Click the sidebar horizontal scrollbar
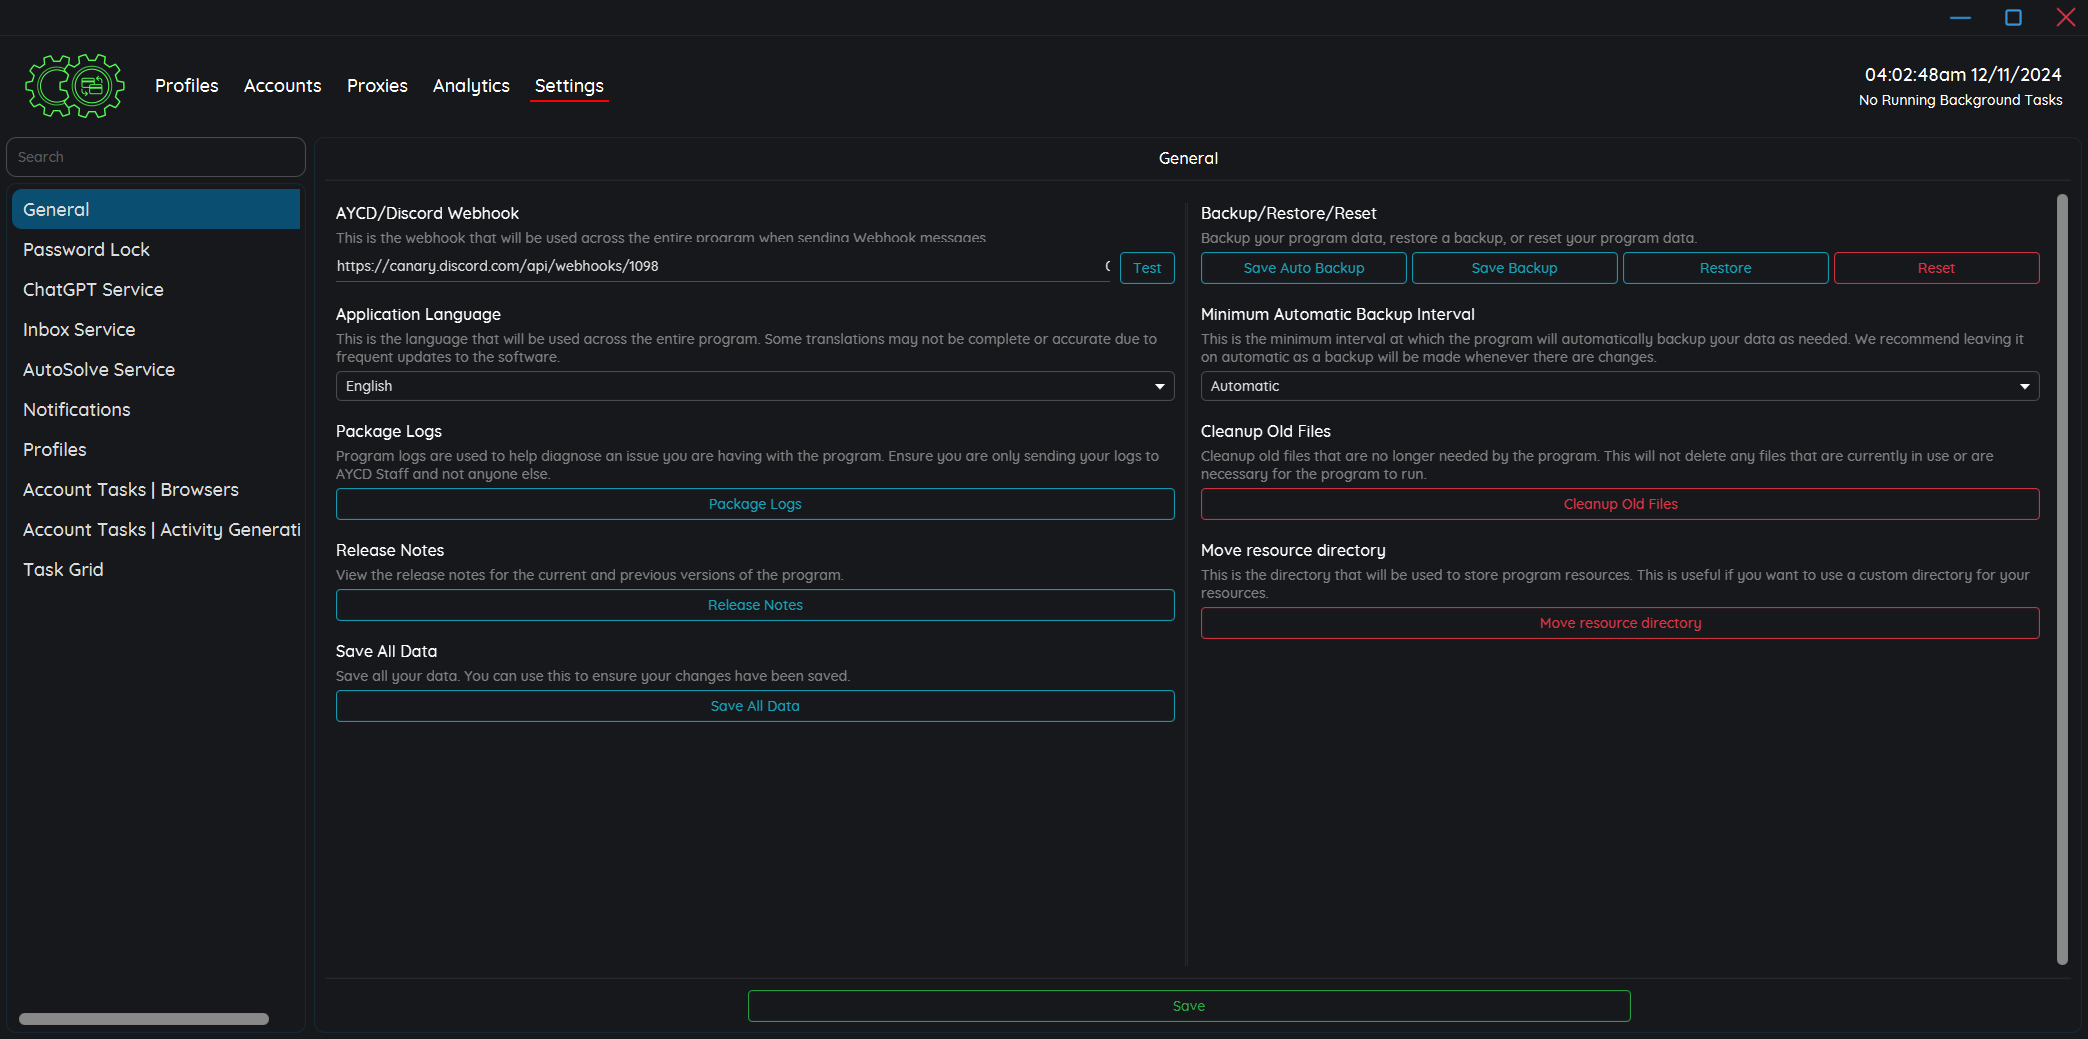2088x1039 pixels. [144, 1019]
